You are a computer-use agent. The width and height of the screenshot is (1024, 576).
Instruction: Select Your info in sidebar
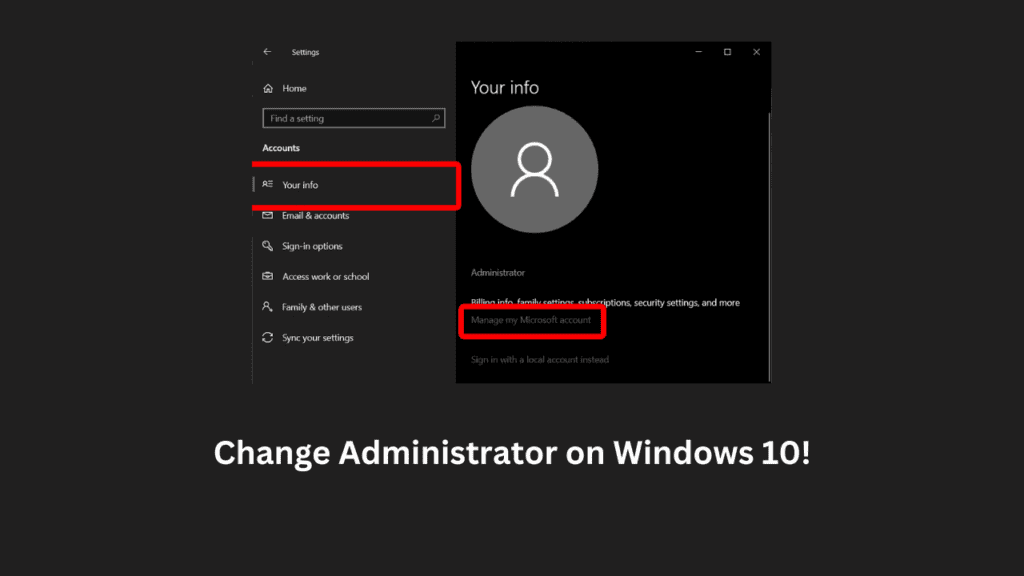(300, 185)
